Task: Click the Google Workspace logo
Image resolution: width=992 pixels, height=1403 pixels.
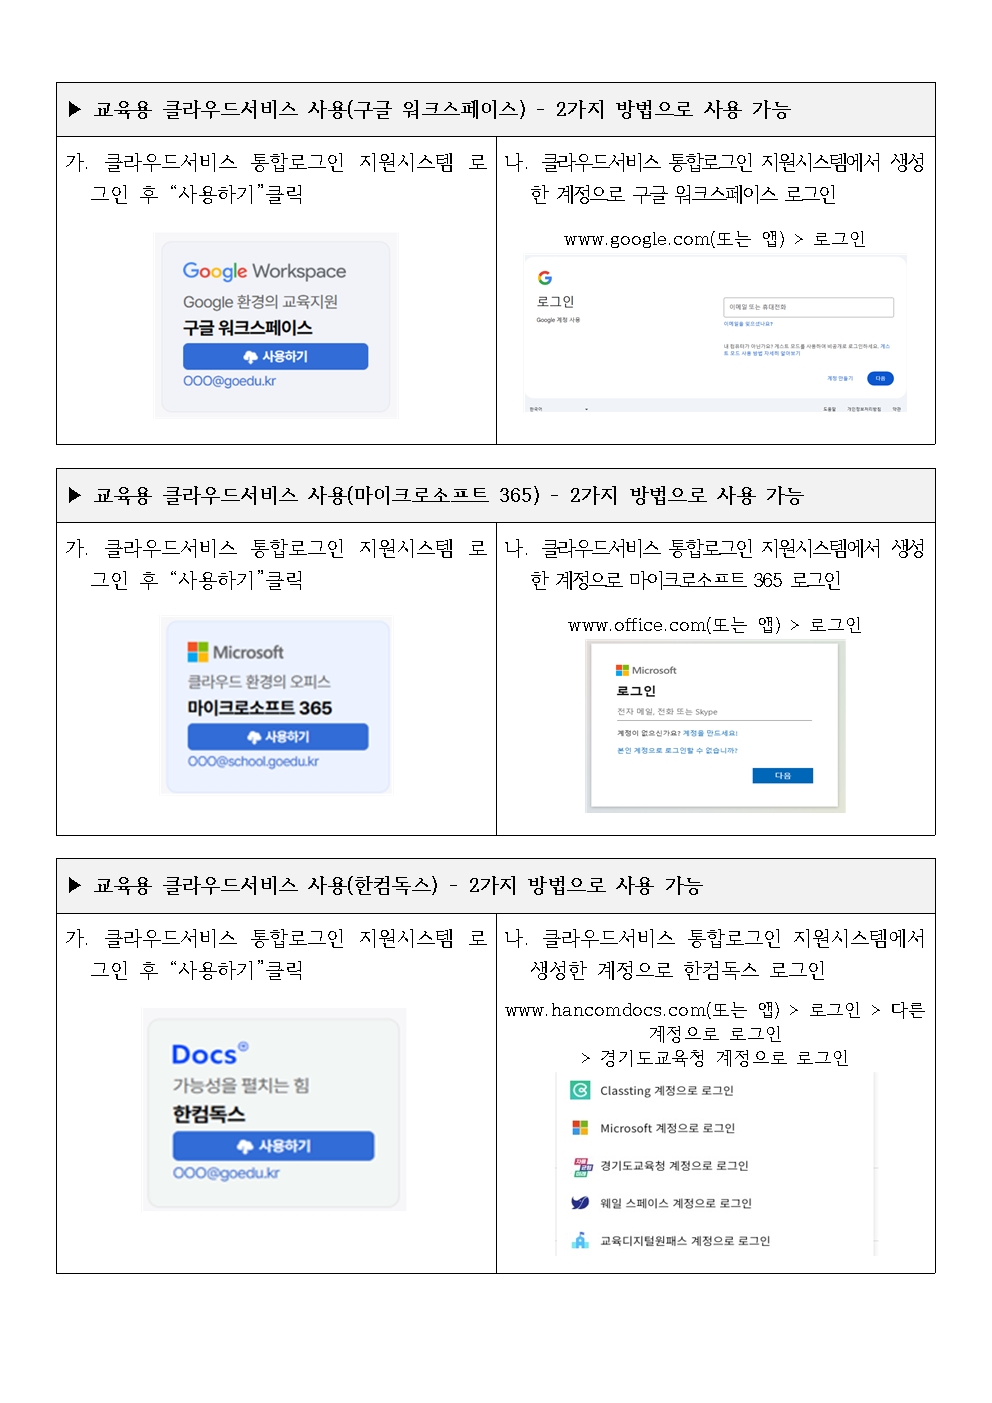Action: coord(264,271)
